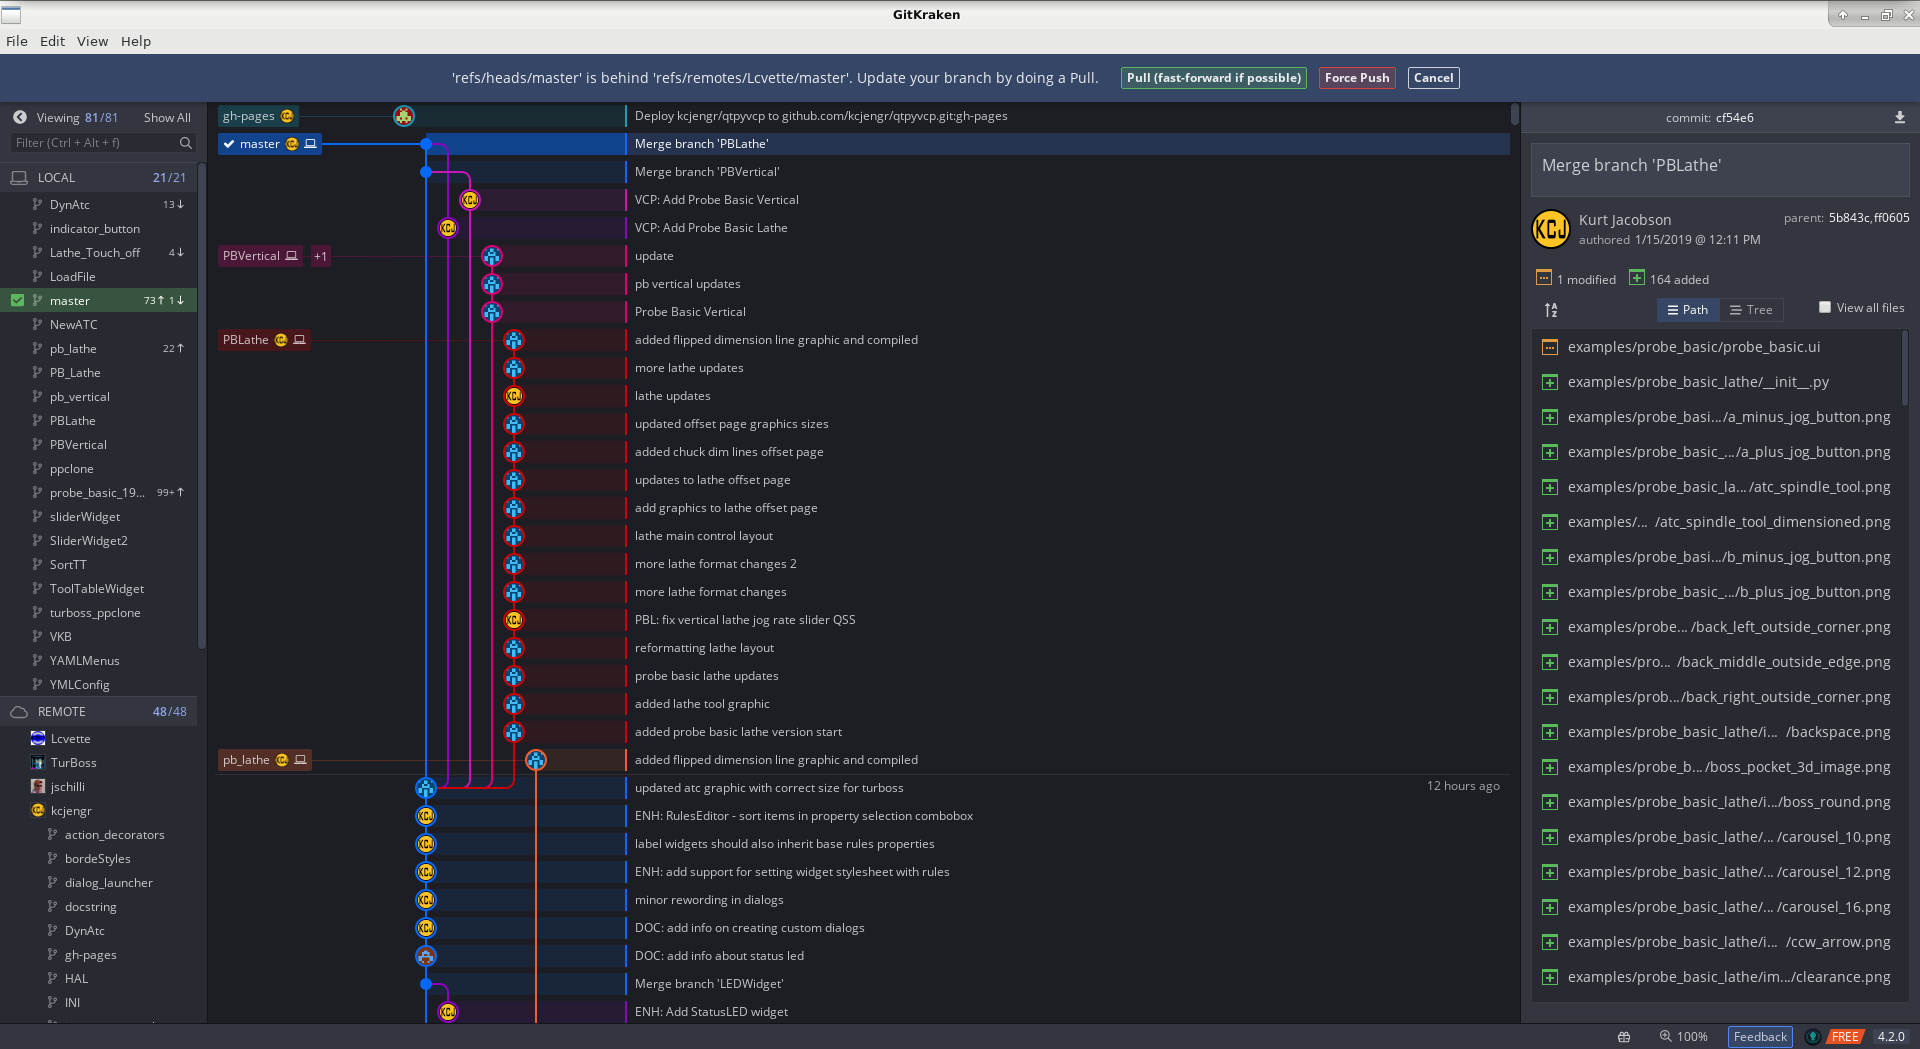The height and width of the screenshot is (1049, 1920).
Task: Toggle the View all files checkbox
Action: pyautogui.click(x=1825, y=308)
